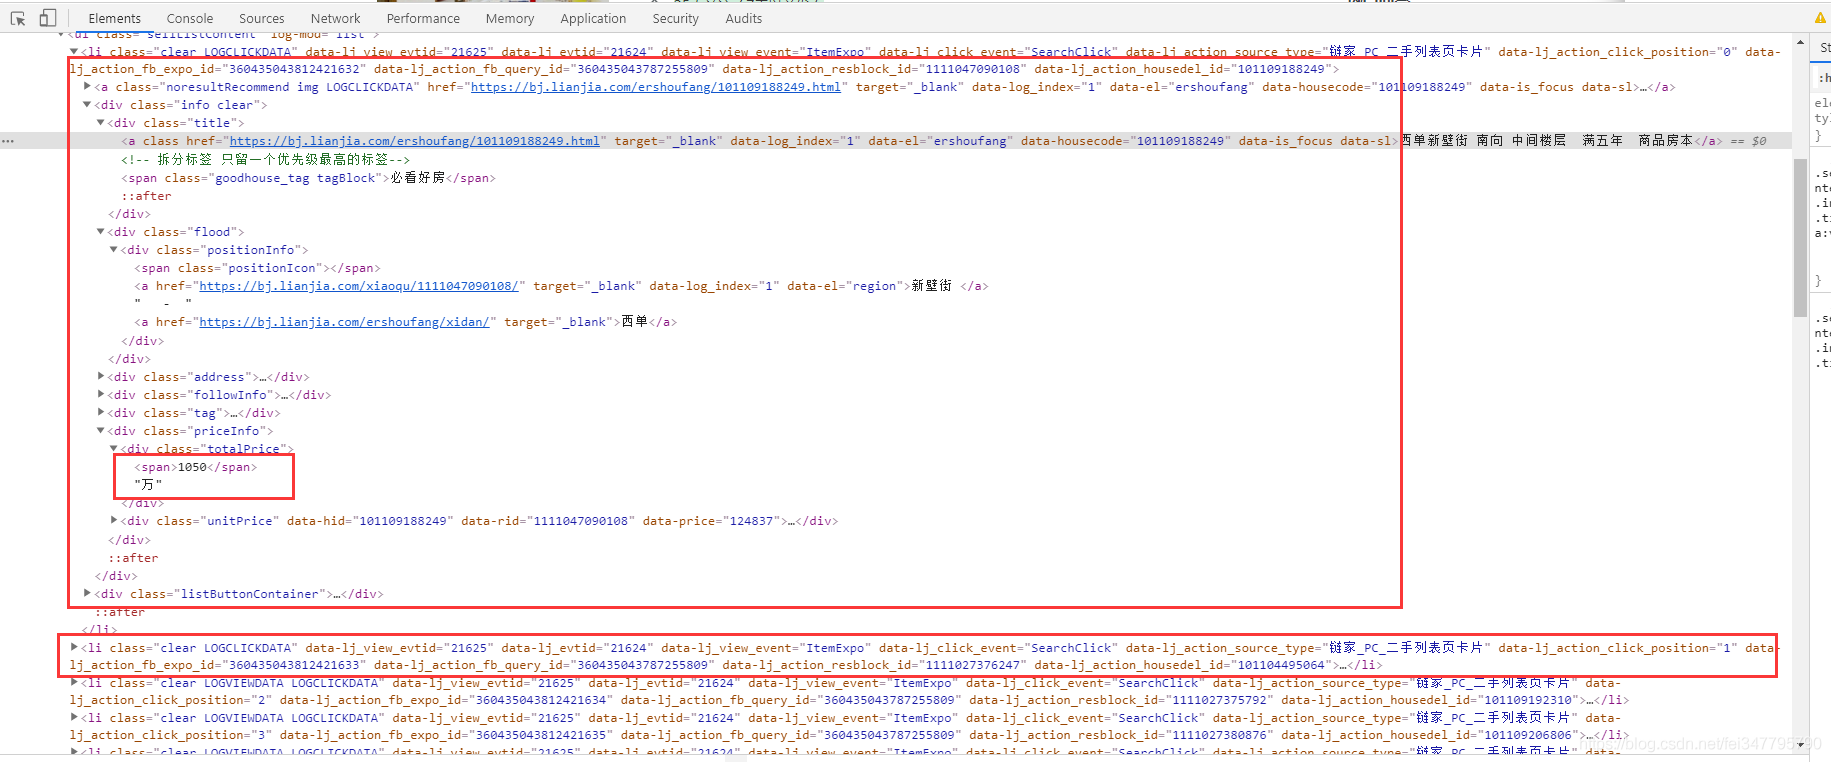Click the yellow warning triangle icon
The height and width of the screenshot is (762, 1831).
point(1820,18)
